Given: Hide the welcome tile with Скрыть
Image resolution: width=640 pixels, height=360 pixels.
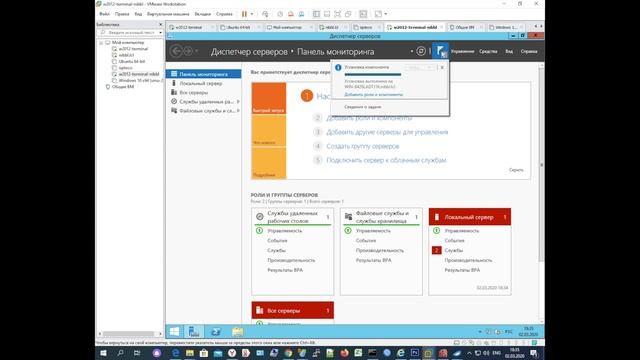Looking at the screenshot, I should (516, 169).
